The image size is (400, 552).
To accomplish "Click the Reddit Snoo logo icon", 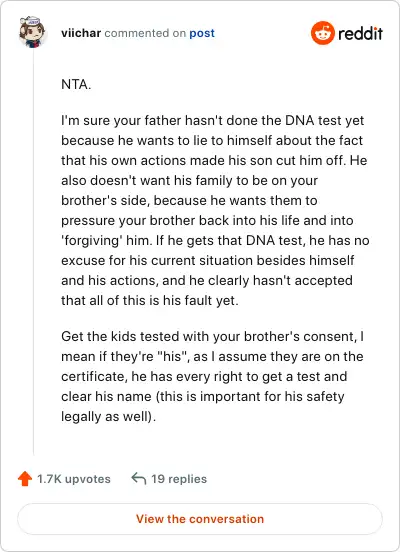I will click(322, 33).
